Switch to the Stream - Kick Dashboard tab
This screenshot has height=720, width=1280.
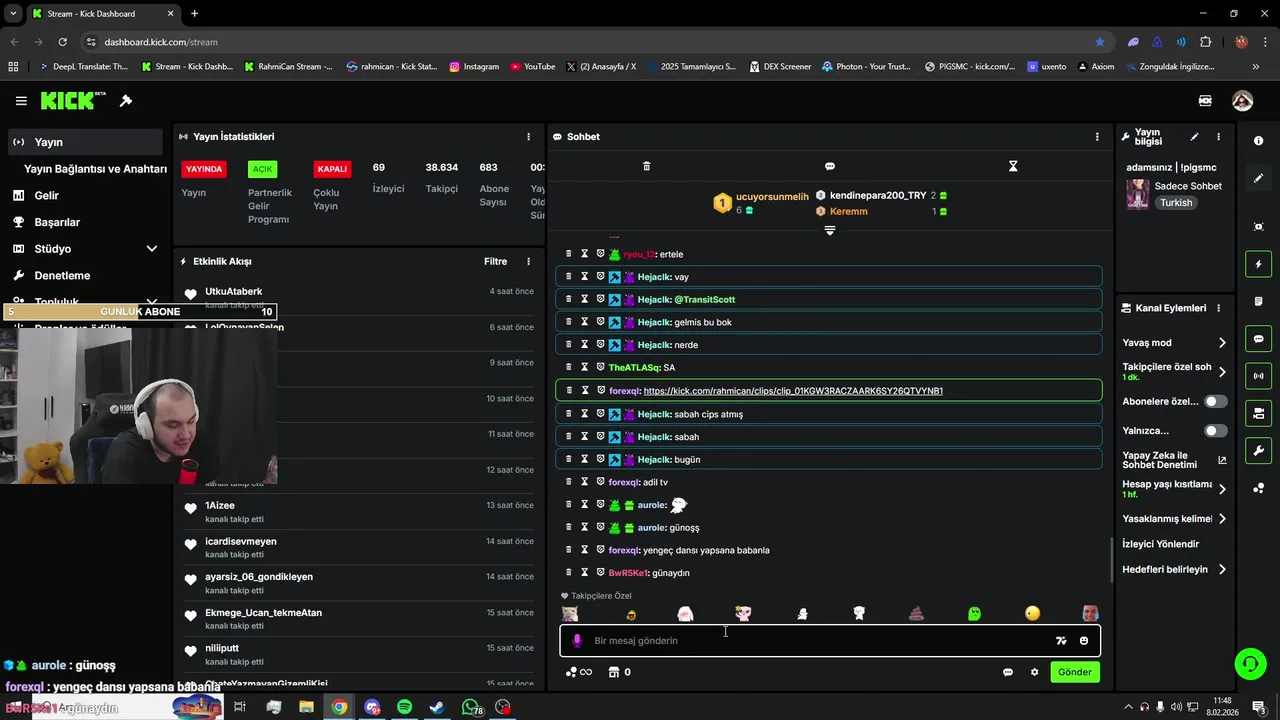tap(102, 14)
